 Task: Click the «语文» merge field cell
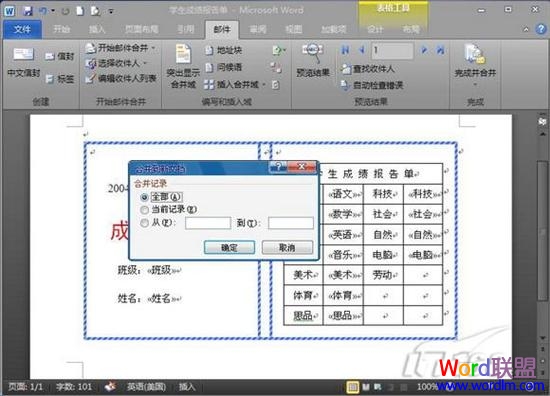[x=343, y=194]
